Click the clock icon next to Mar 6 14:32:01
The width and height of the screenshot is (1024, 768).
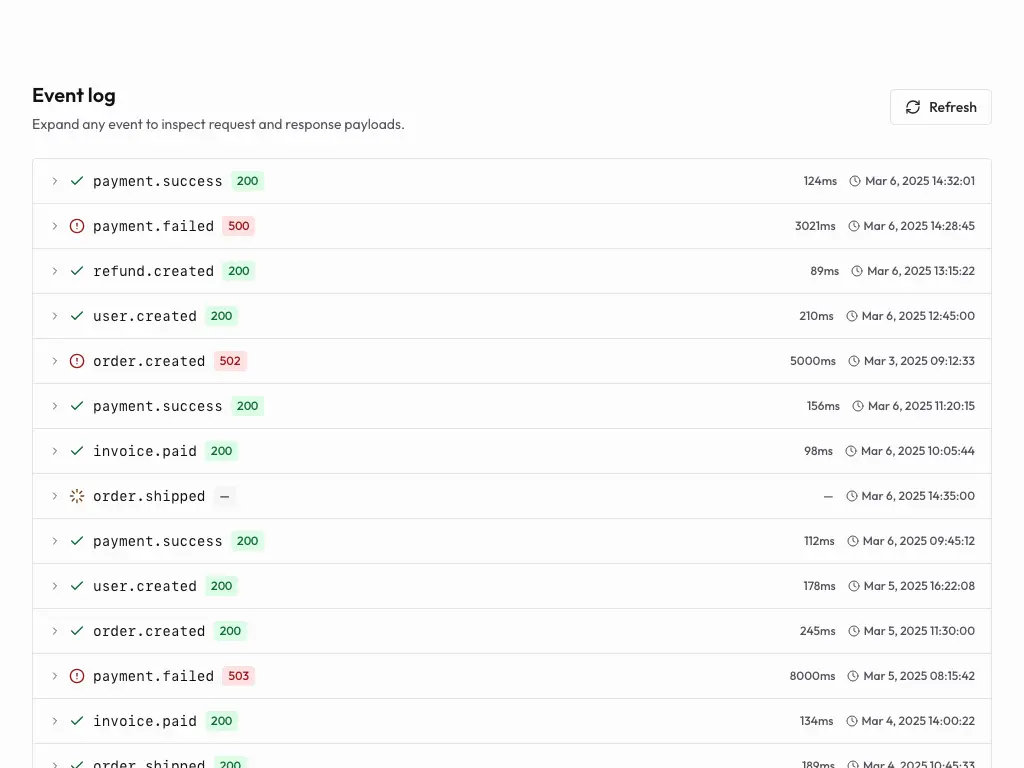pos(856,181)
